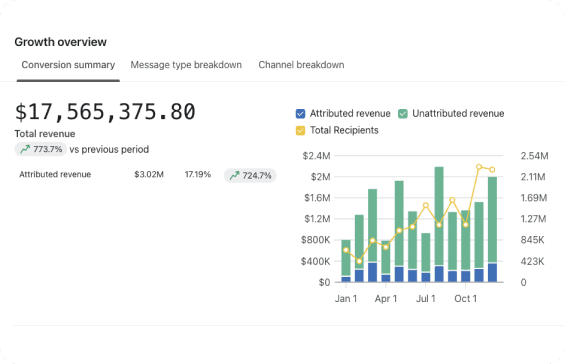This screenshot has width=564, height=364.
Task: Click the vs previous period text
Action: pyautogui.click(x=109, y=149)
